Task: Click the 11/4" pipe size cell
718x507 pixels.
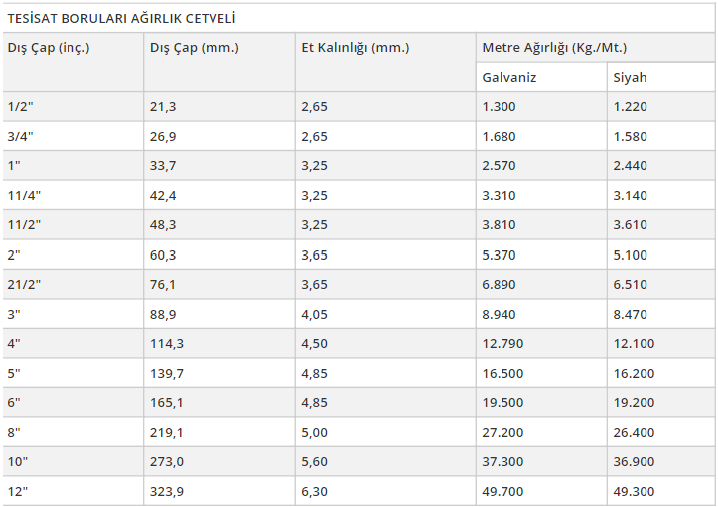Action: (x=73, y=196)
